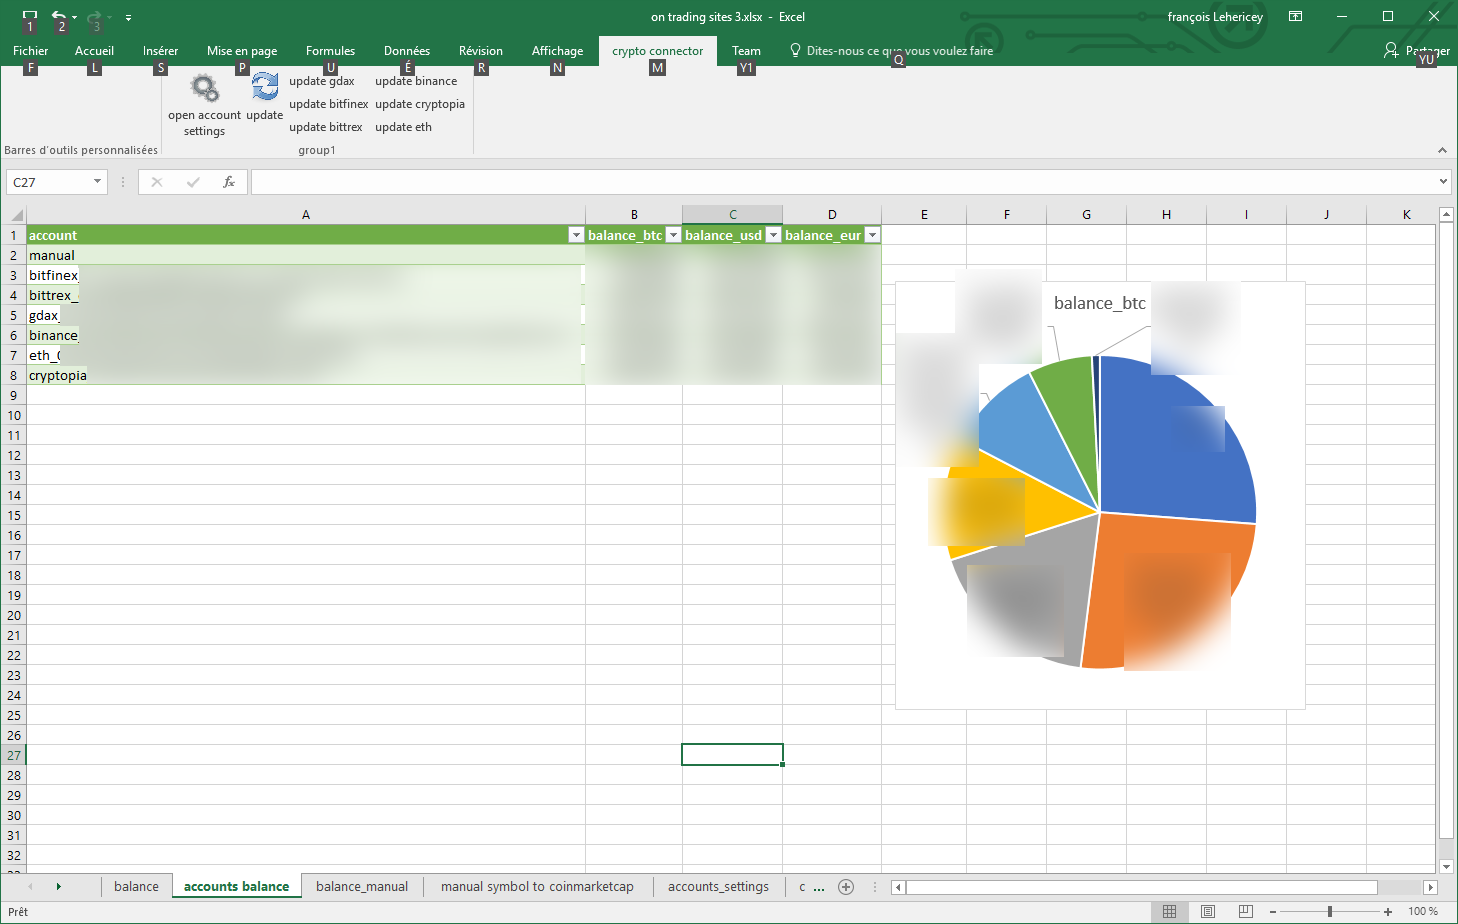Switch to the balance_manual sheet tab
Screen dimensions: 1458x924
point(362,887)
